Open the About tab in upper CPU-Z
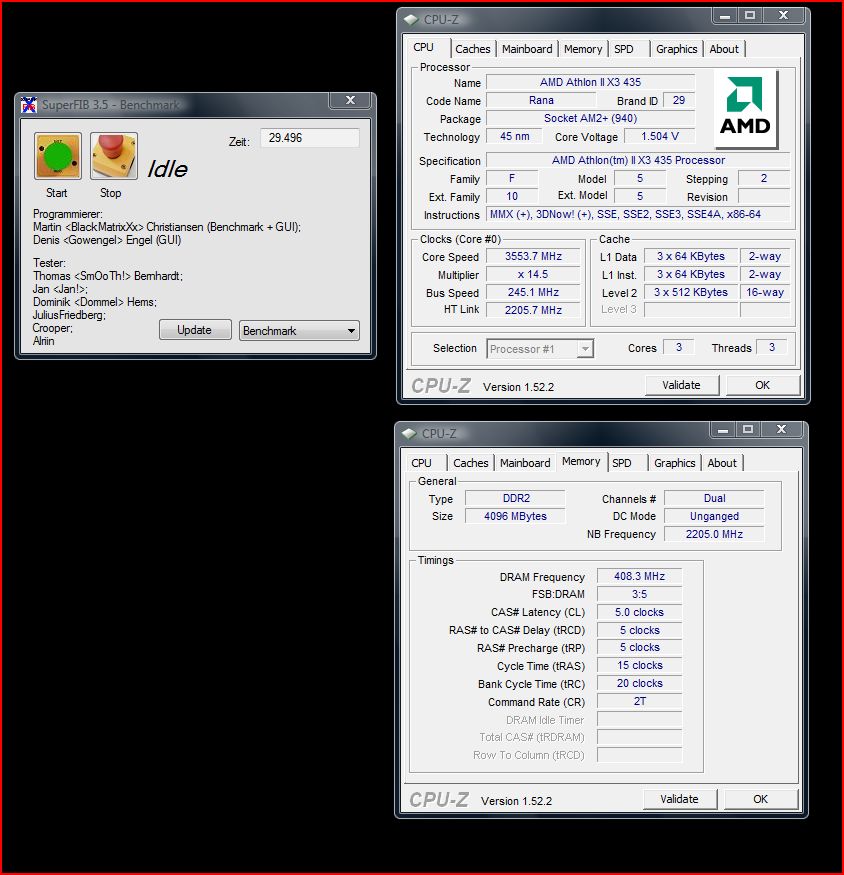Viewport: 844px width, 875px height. click(x=724, y=49)
